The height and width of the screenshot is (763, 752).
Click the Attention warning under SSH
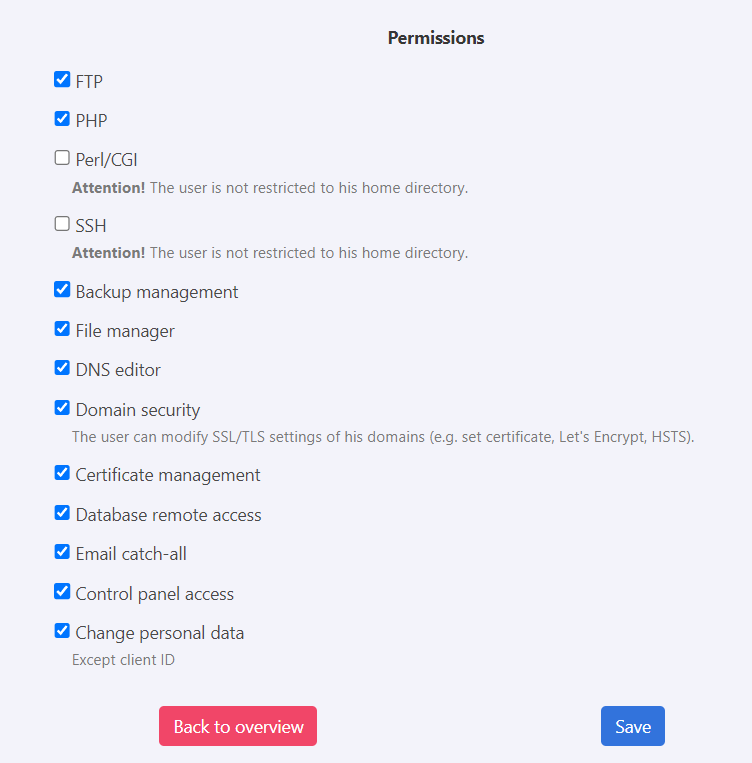270,253
